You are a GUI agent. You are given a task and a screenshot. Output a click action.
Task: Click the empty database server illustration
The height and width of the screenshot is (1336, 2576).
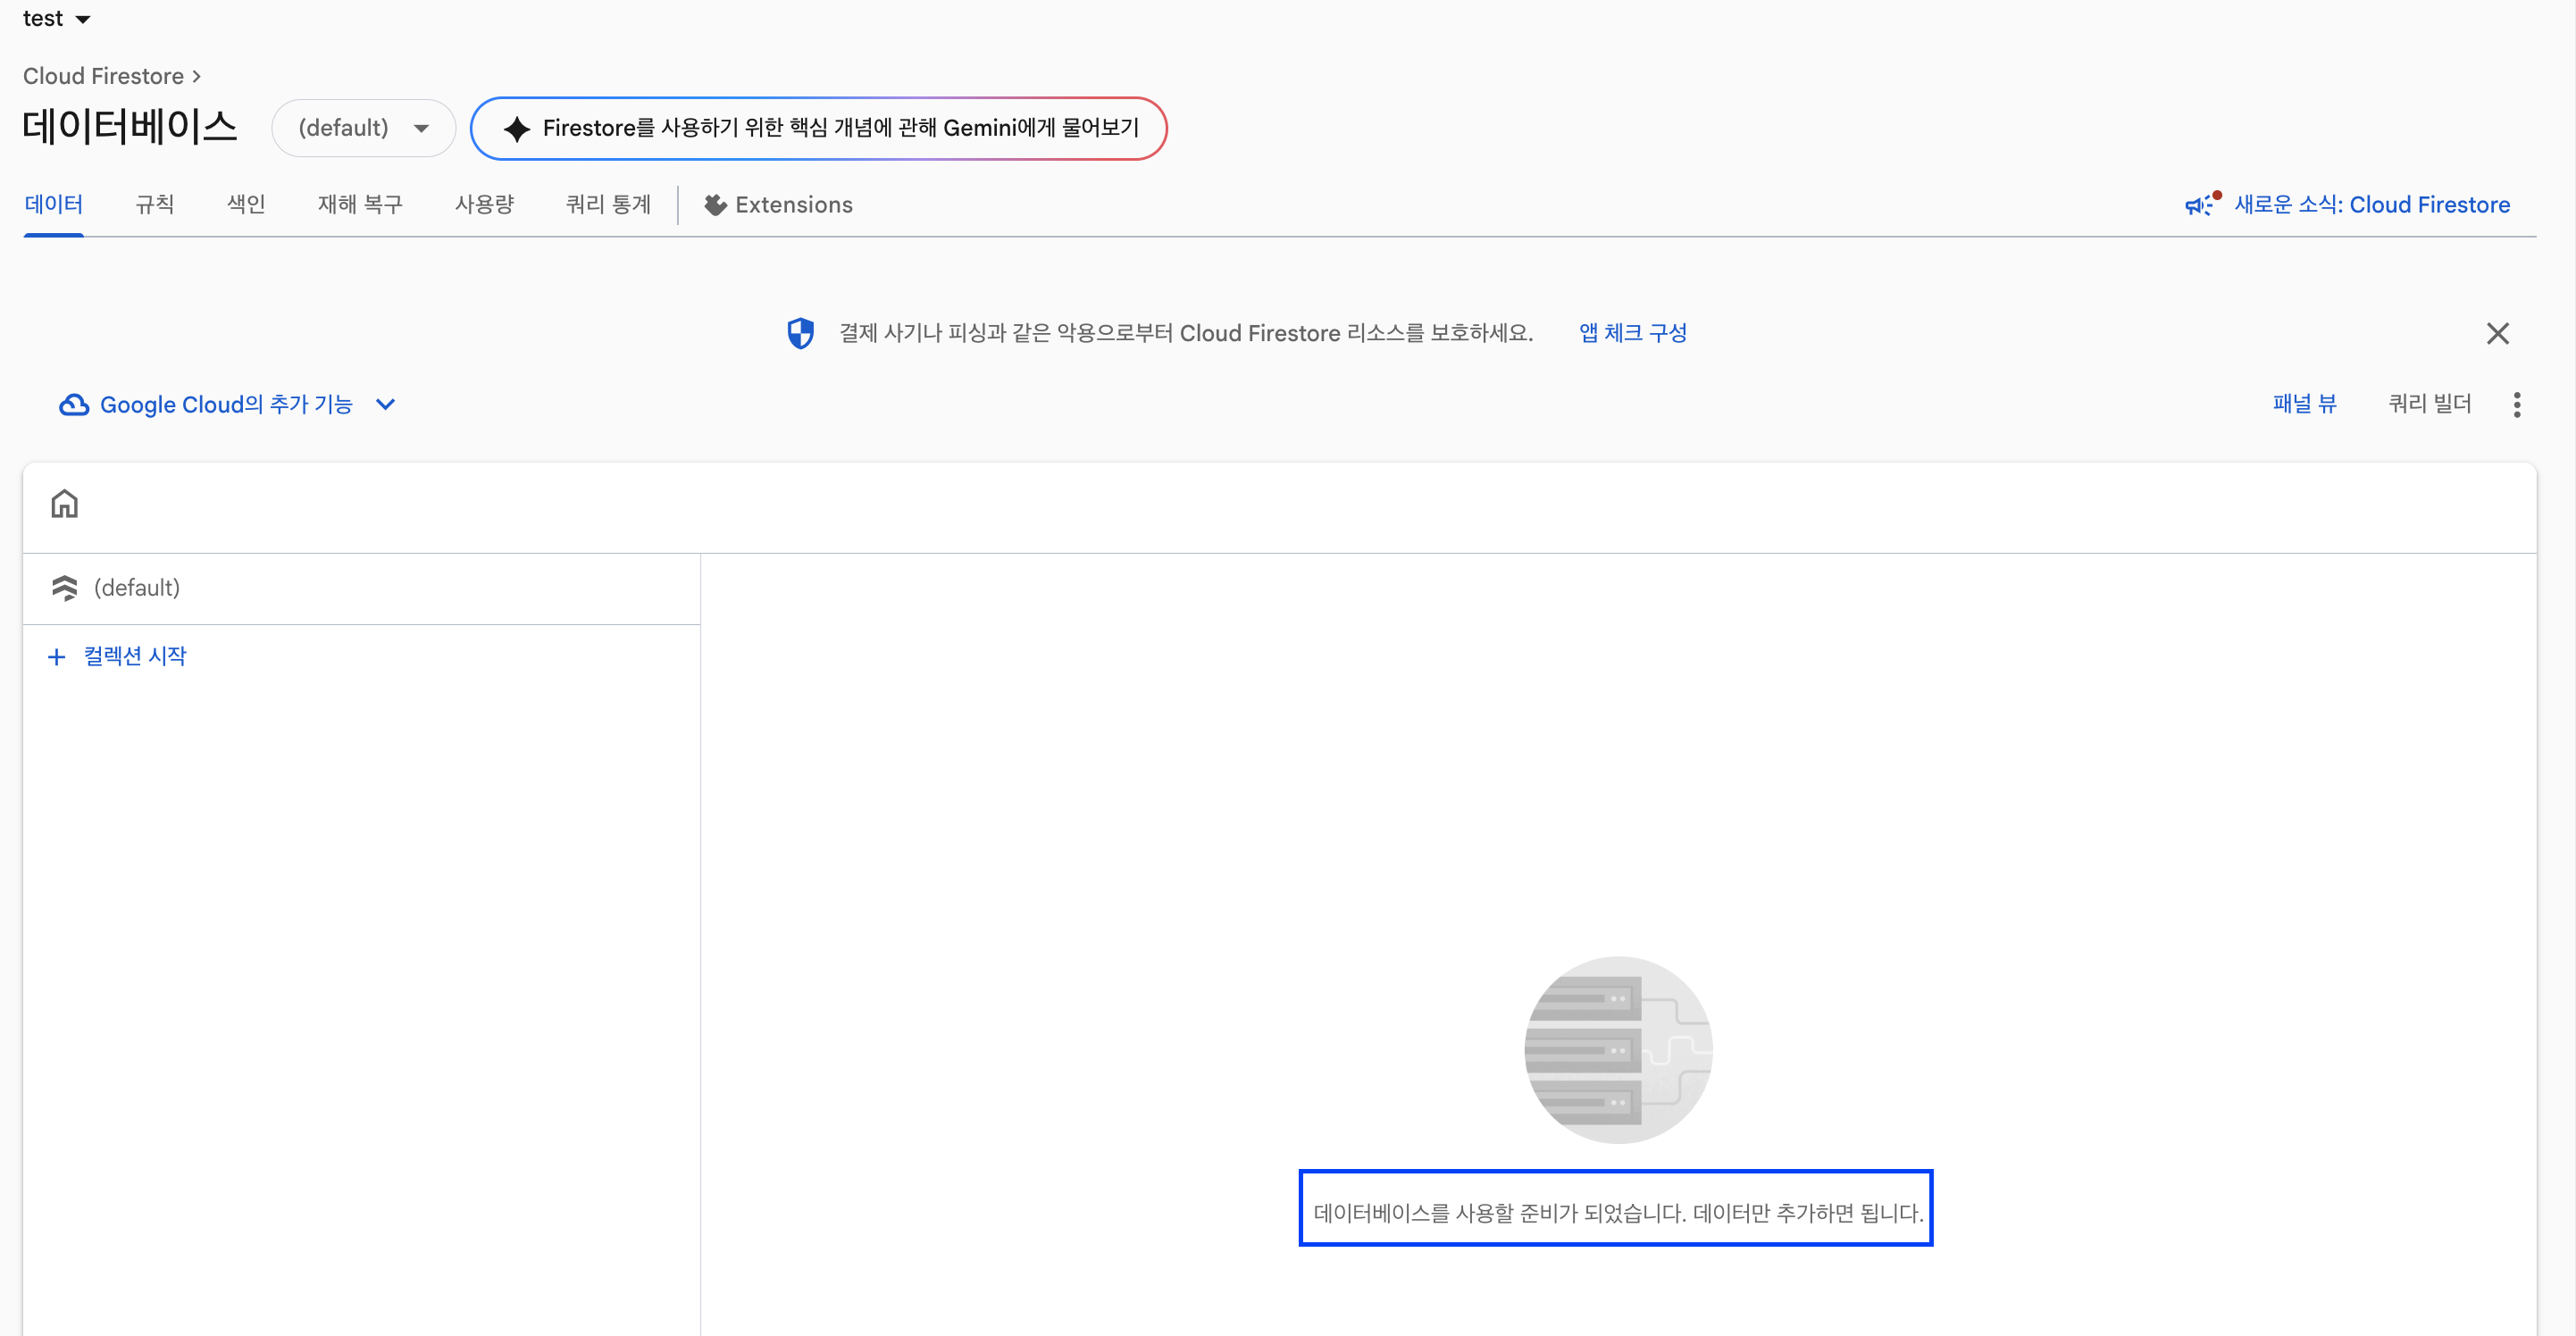1618,1050
